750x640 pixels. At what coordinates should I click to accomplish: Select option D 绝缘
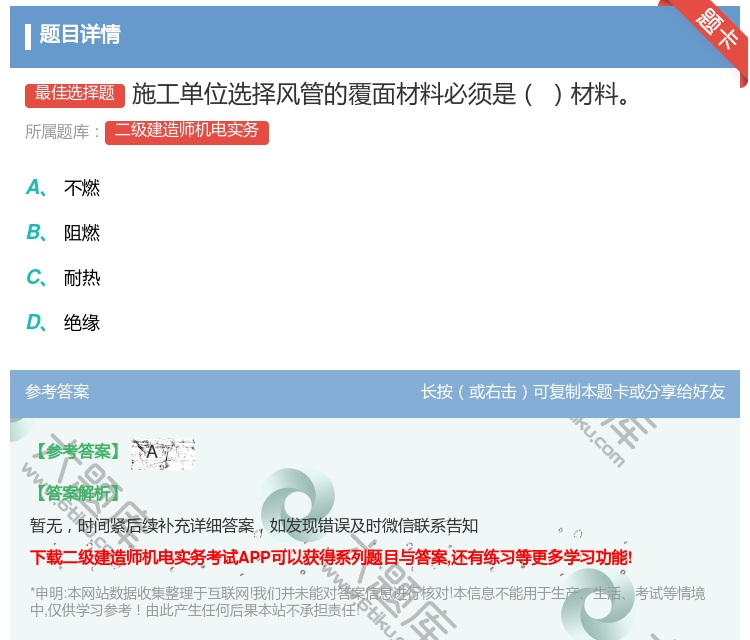(63, 323)
